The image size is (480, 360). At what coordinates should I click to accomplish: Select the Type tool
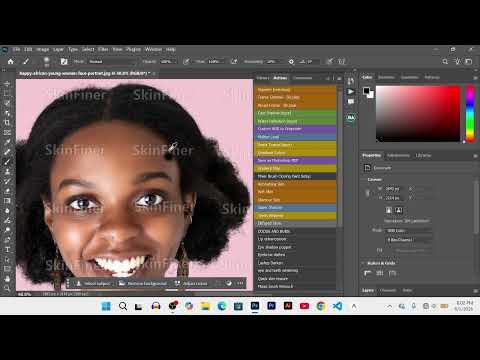[x=7, y=250]
